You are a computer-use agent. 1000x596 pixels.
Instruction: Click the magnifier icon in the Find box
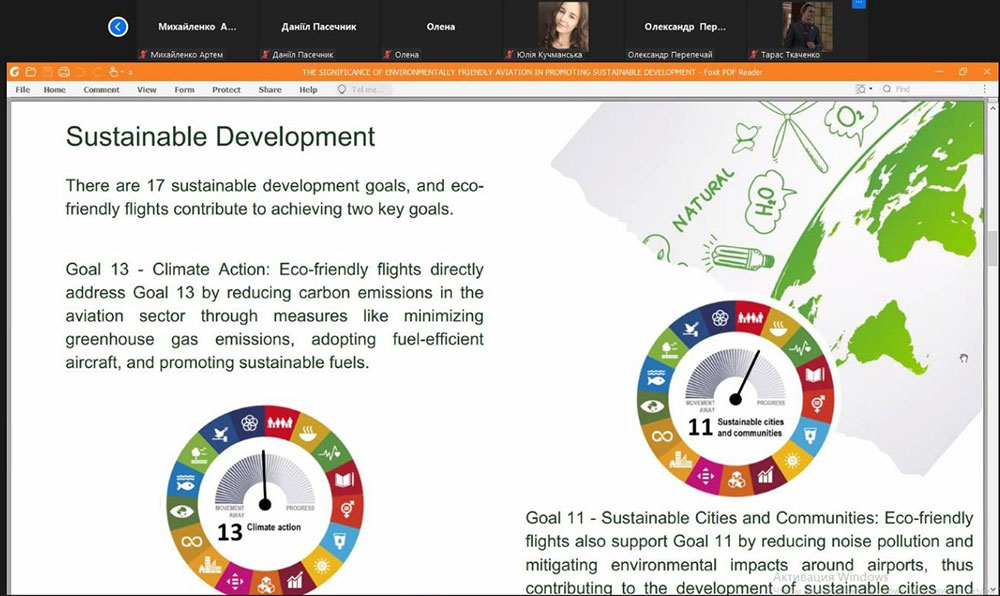point(886,89)
